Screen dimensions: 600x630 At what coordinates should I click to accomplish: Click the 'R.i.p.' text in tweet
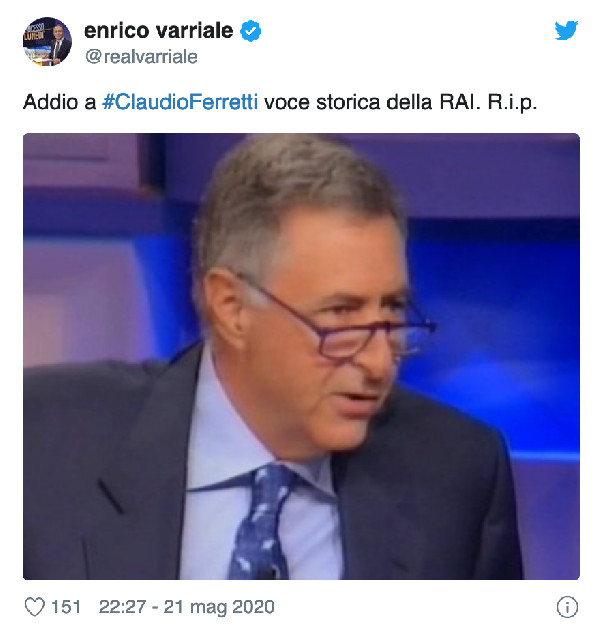tap(512, 103)
